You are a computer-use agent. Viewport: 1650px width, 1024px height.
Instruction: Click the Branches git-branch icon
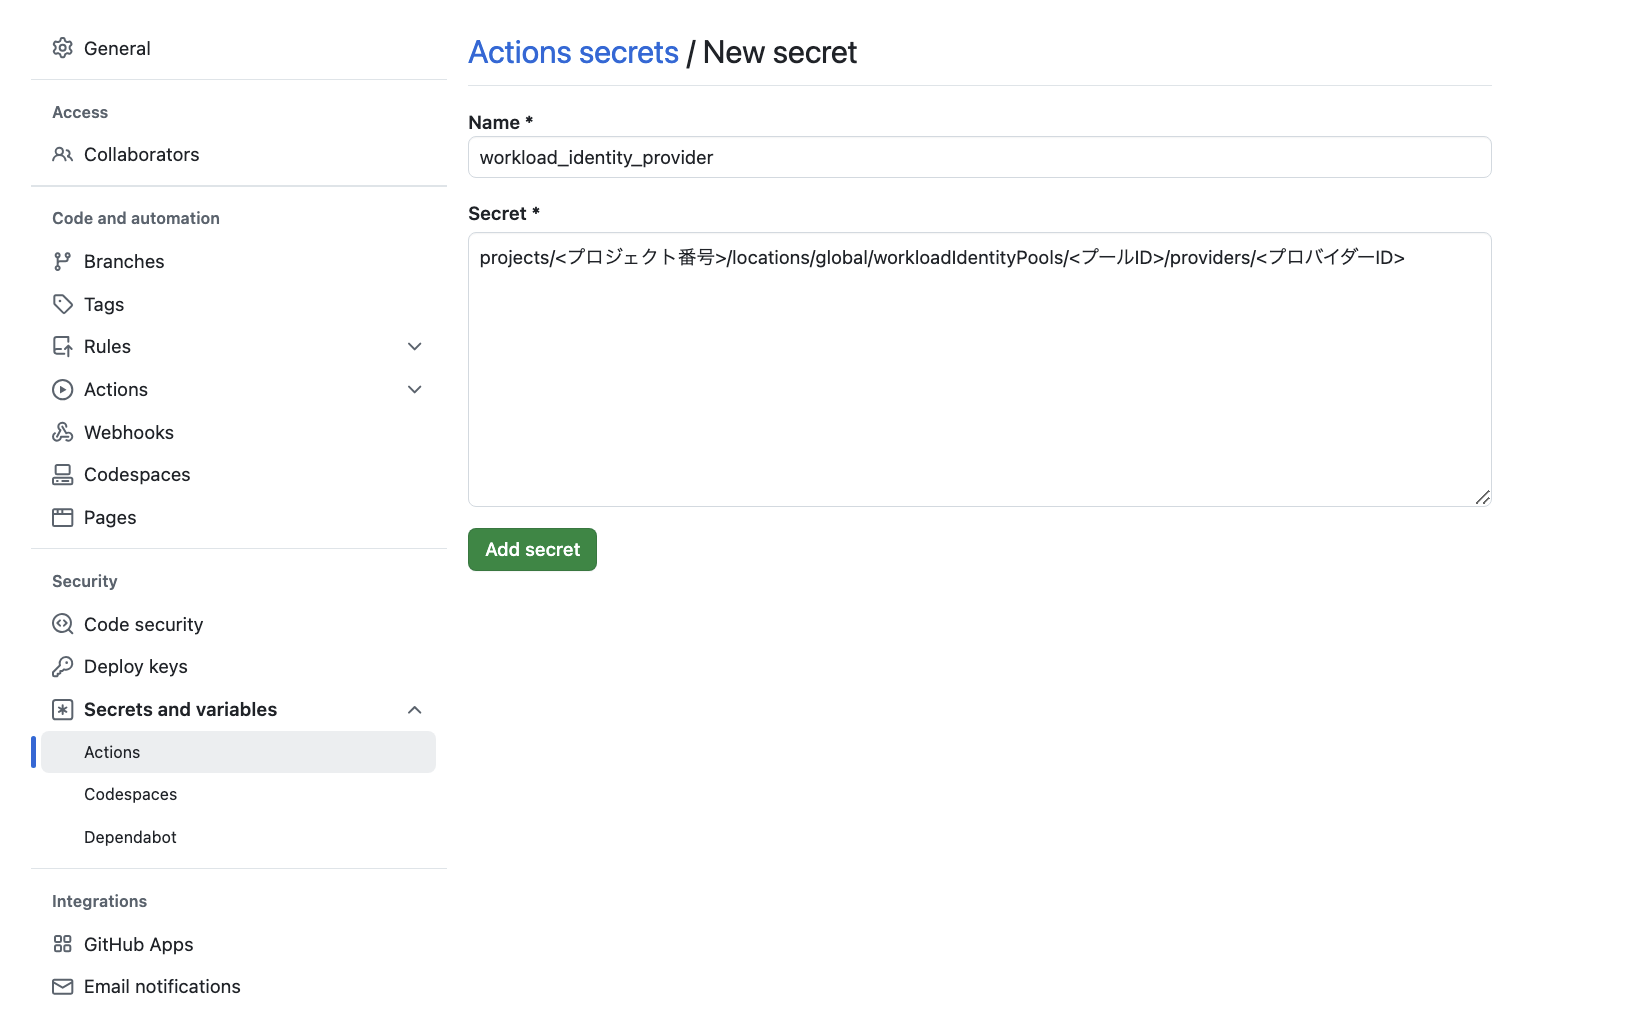pos(63,261)
